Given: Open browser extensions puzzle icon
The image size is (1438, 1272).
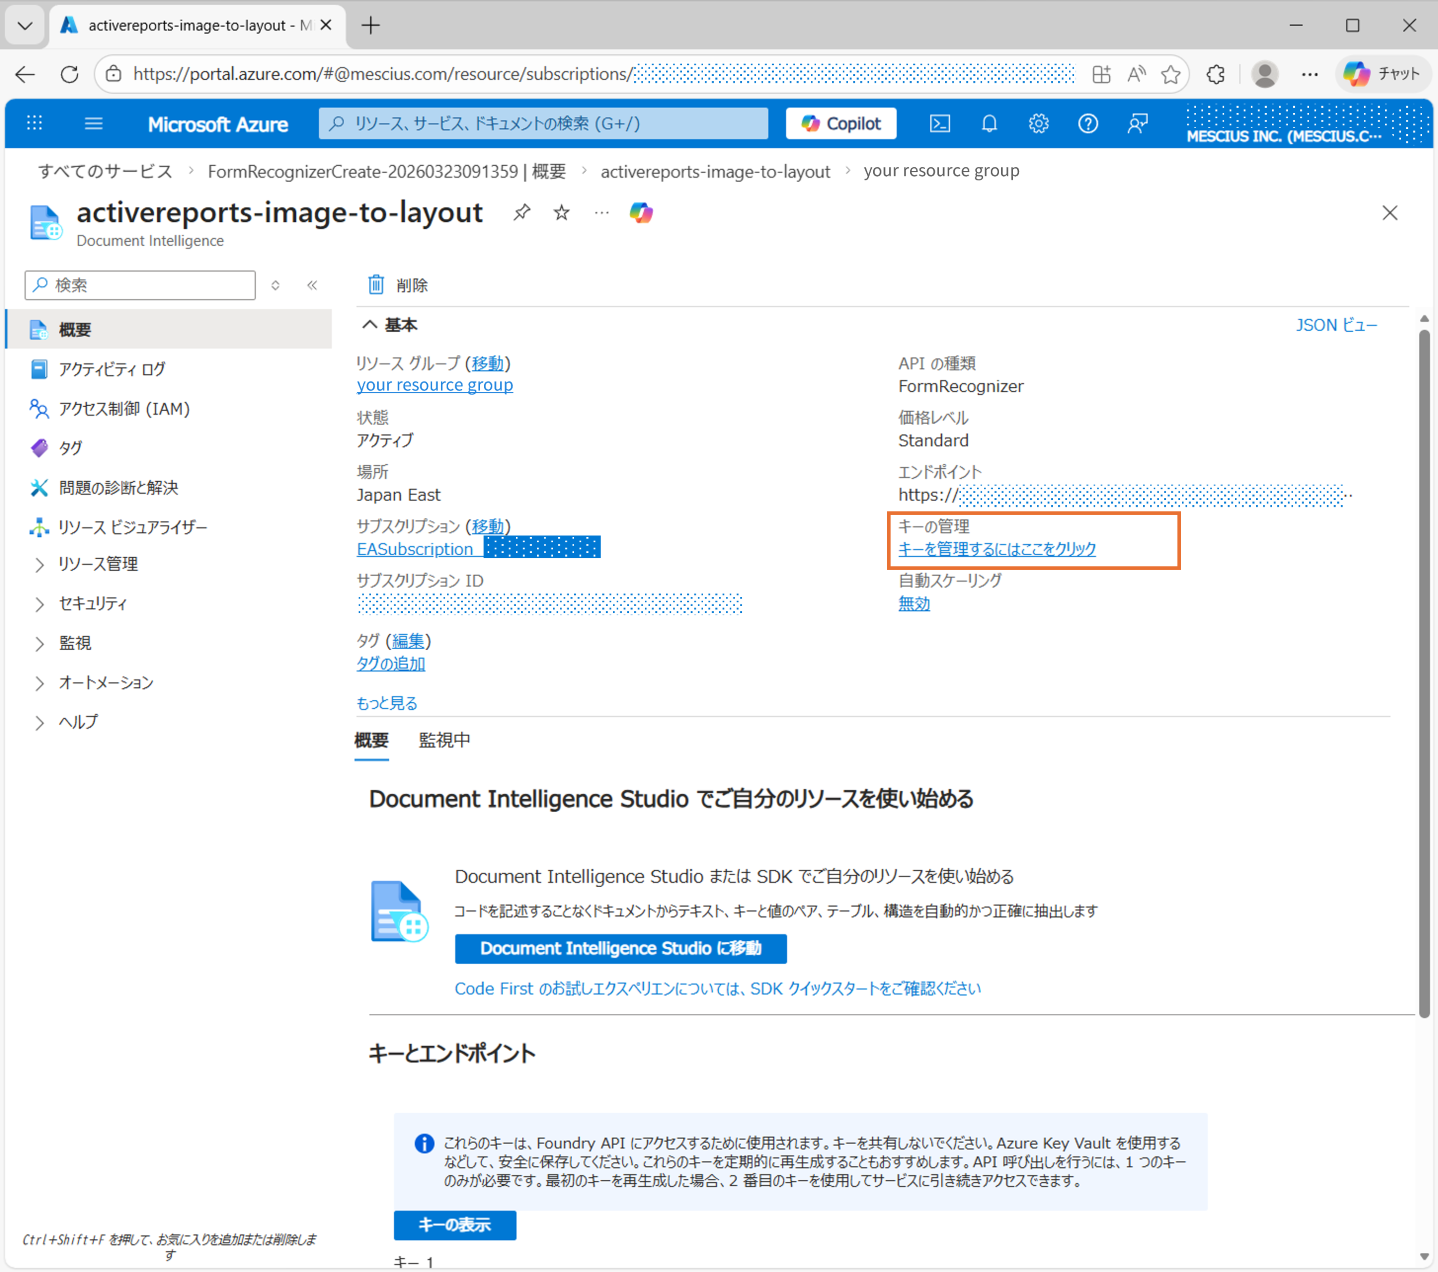Looking at the screenshot, I should [x=1216, y=74].
